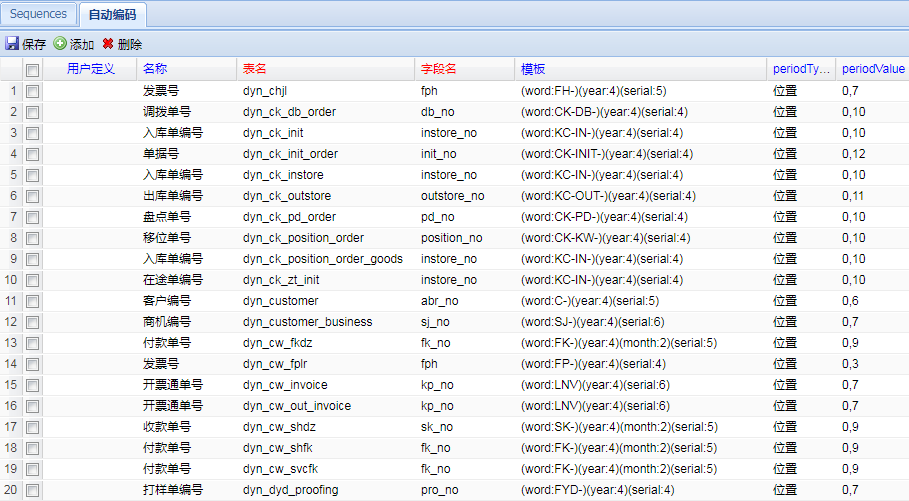Click the 用户定义 column header
909x501 pixels.
(91, 69)
